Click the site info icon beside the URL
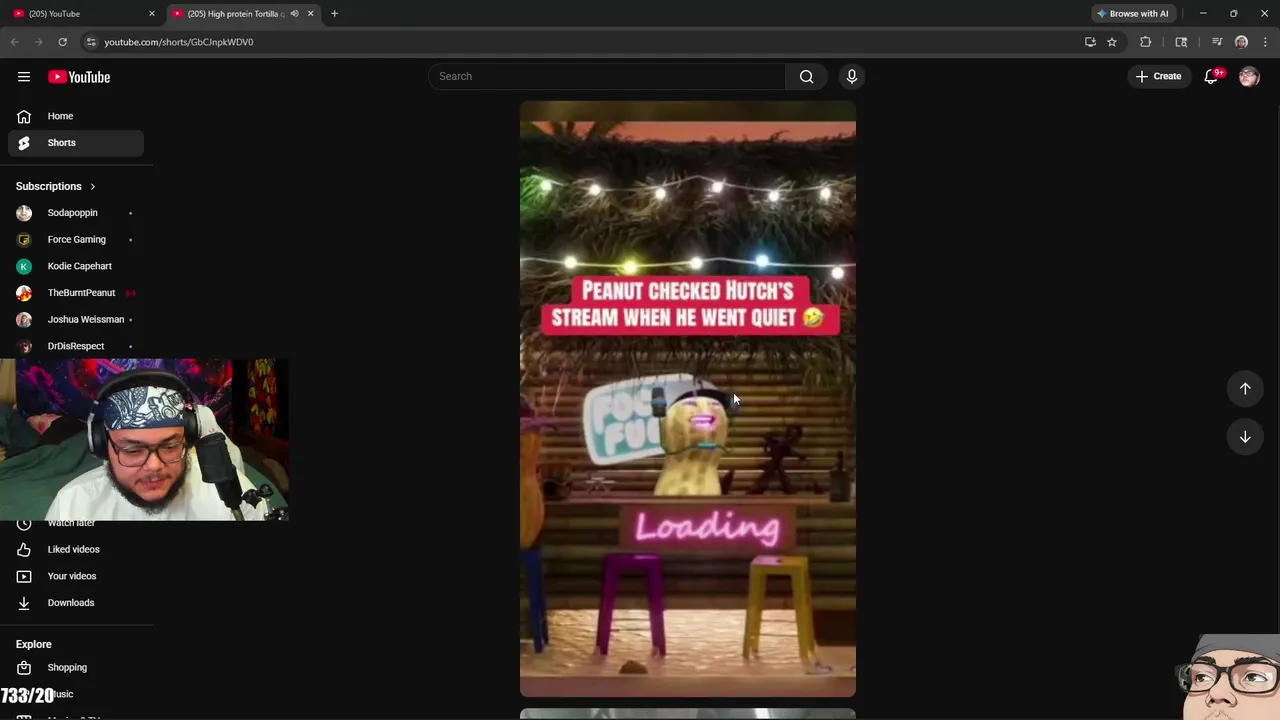The width and height of the screenshot is (1280, 720). pos(91,42)
